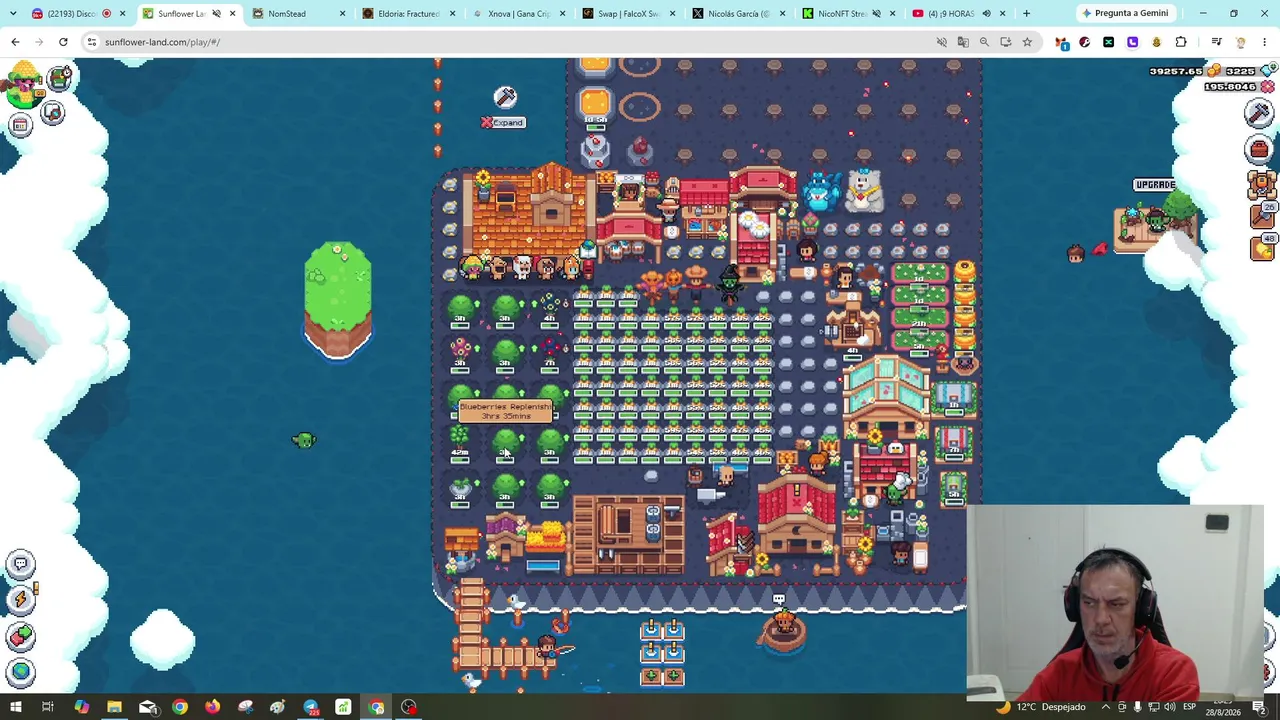Click the 12°C Despejado weather widget
The height and width of the screenshot is (720, 1280).
coord(1040,707)
